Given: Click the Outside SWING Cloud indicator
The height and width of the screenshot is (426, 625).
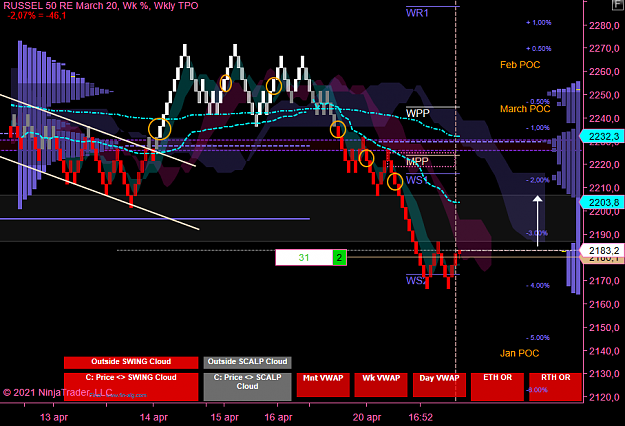Looking at the screenshot, I should click(x=131, y=363).
